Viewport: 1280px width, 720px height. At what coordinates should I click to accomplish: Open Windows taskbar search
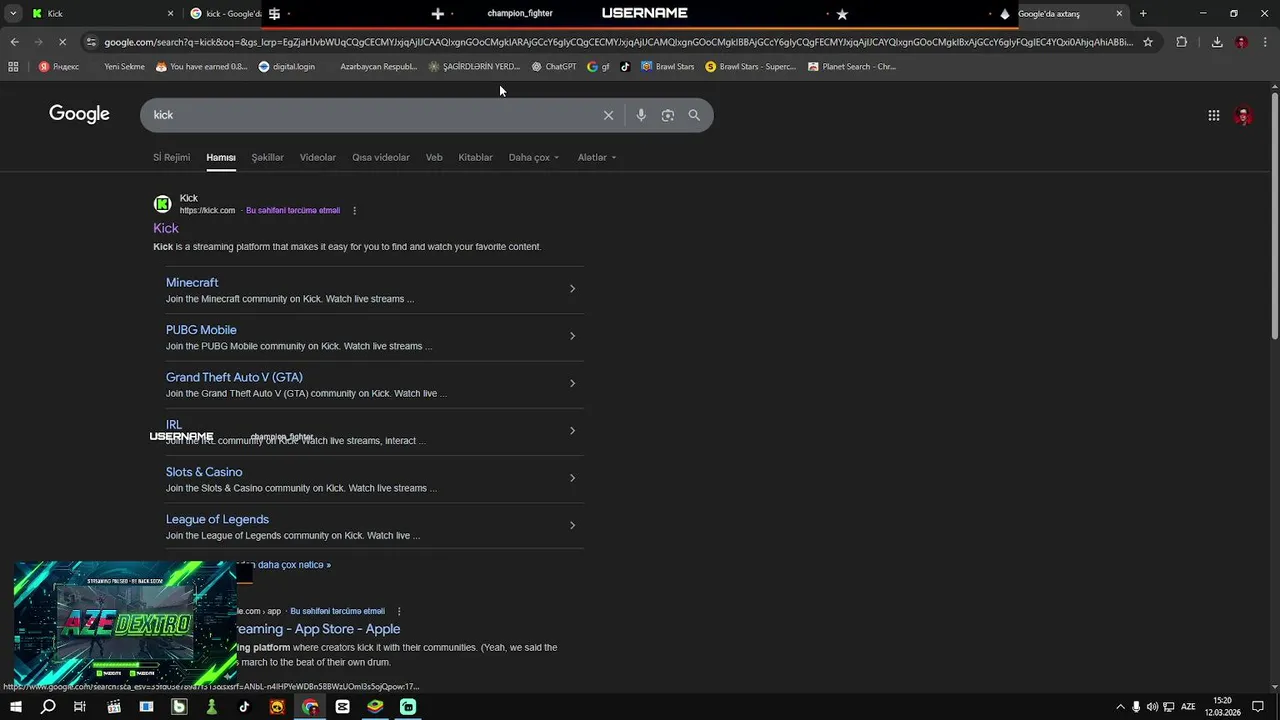[x=48, y=707]
